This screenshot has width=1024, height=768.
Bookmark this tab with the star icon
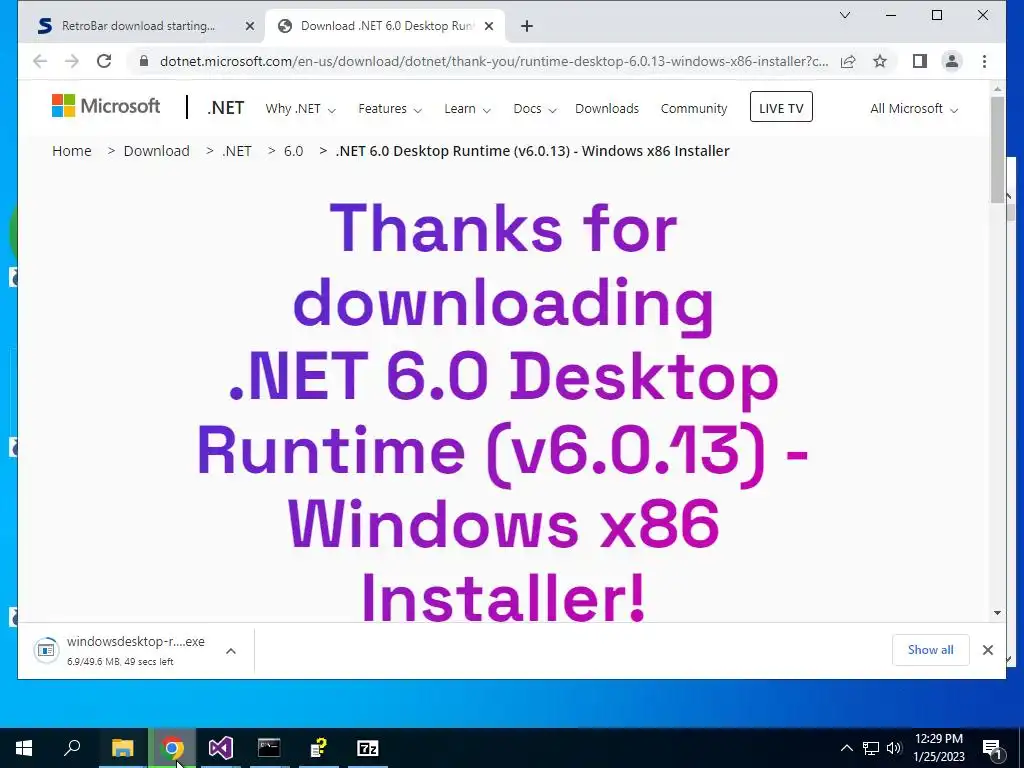tap(880, 61)
